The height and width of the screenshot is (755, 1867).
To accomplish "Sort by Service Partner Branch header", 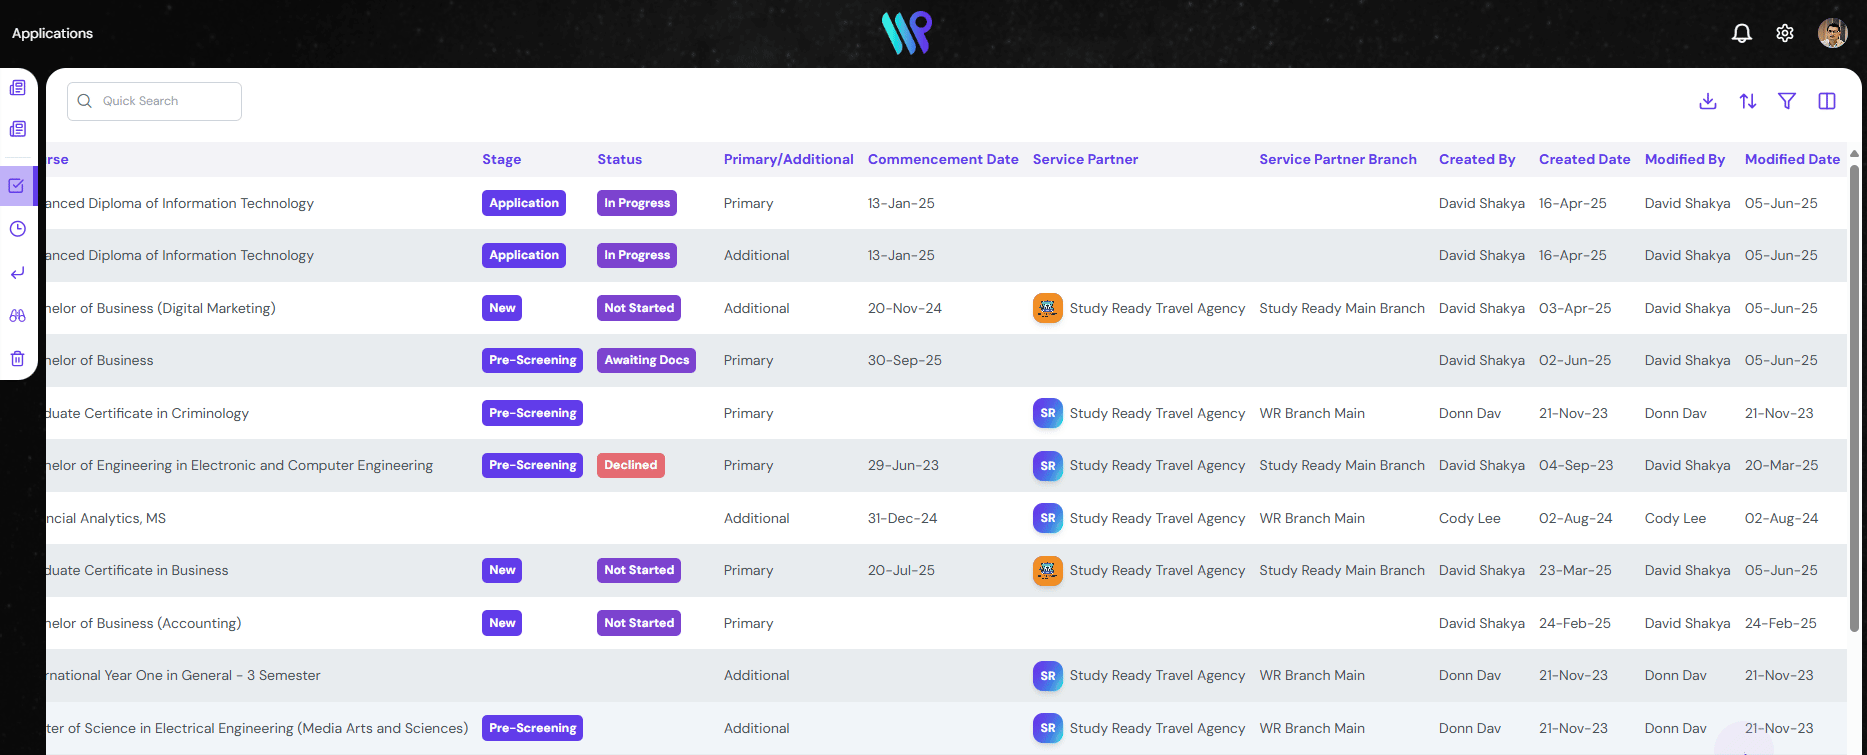I will coord(1337,159).
